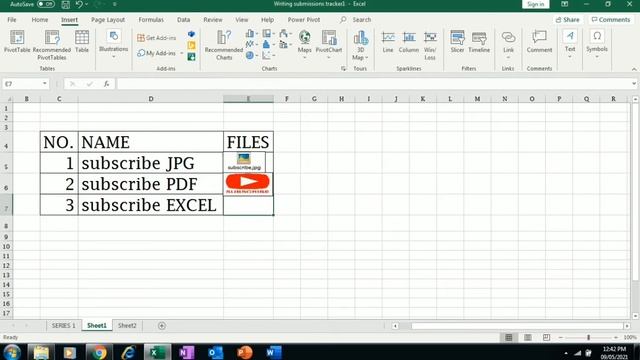This screenshot has width=640, height=360.
Task: Open the Text group dropdown
Action: tap(570, 44)
